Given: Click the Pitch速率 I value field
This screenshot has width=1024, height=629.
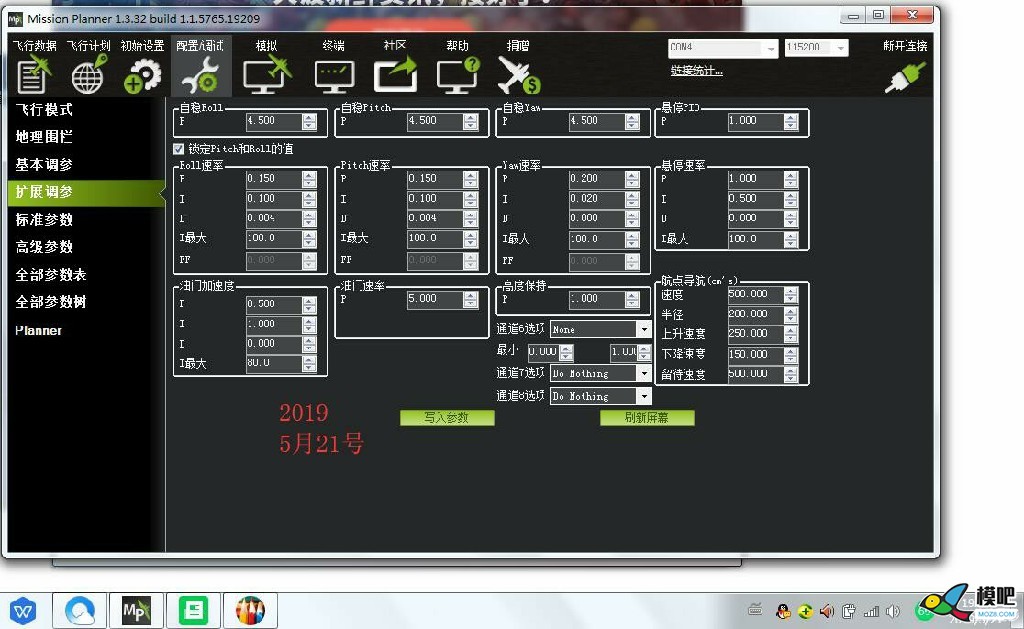Looking at the screenshot, I should tap(436, 199).
